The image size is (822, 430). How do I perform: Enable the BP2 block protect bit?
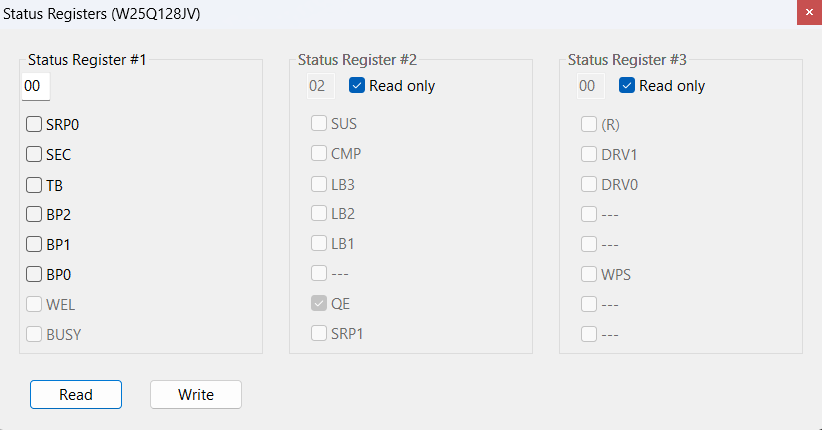coord(34,214)
